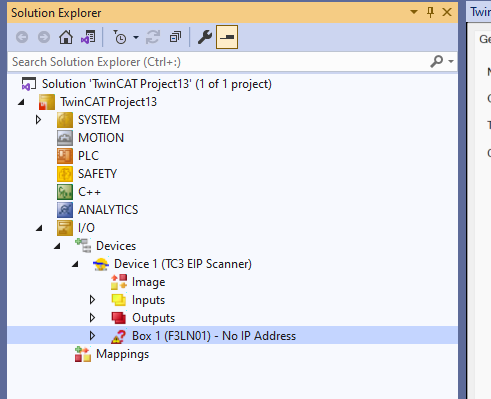Select the PLC tree item
The height and width of the screenshot is (399, 491).
(88, 156)
